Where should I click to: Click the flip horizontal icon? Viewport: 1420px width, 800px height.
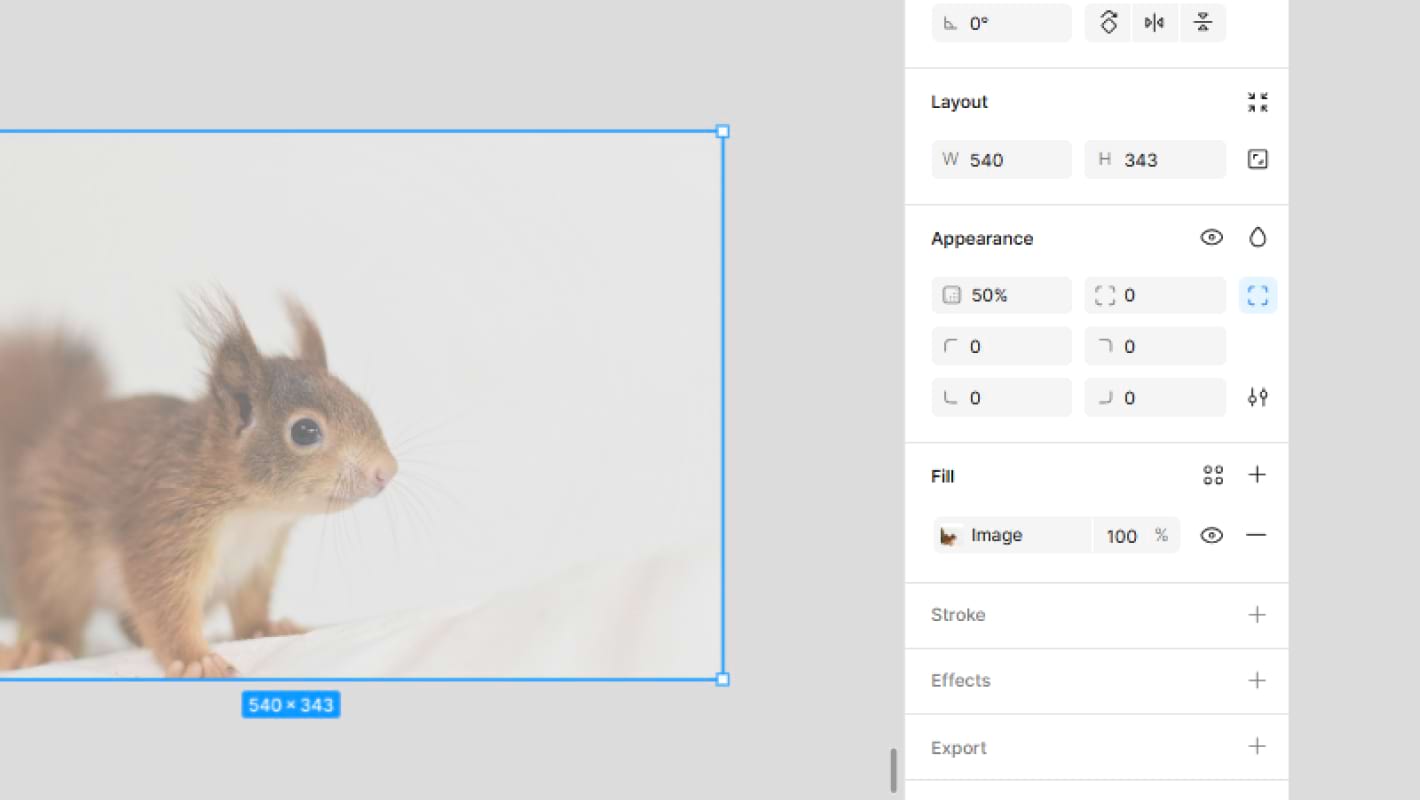point(1155,23)
